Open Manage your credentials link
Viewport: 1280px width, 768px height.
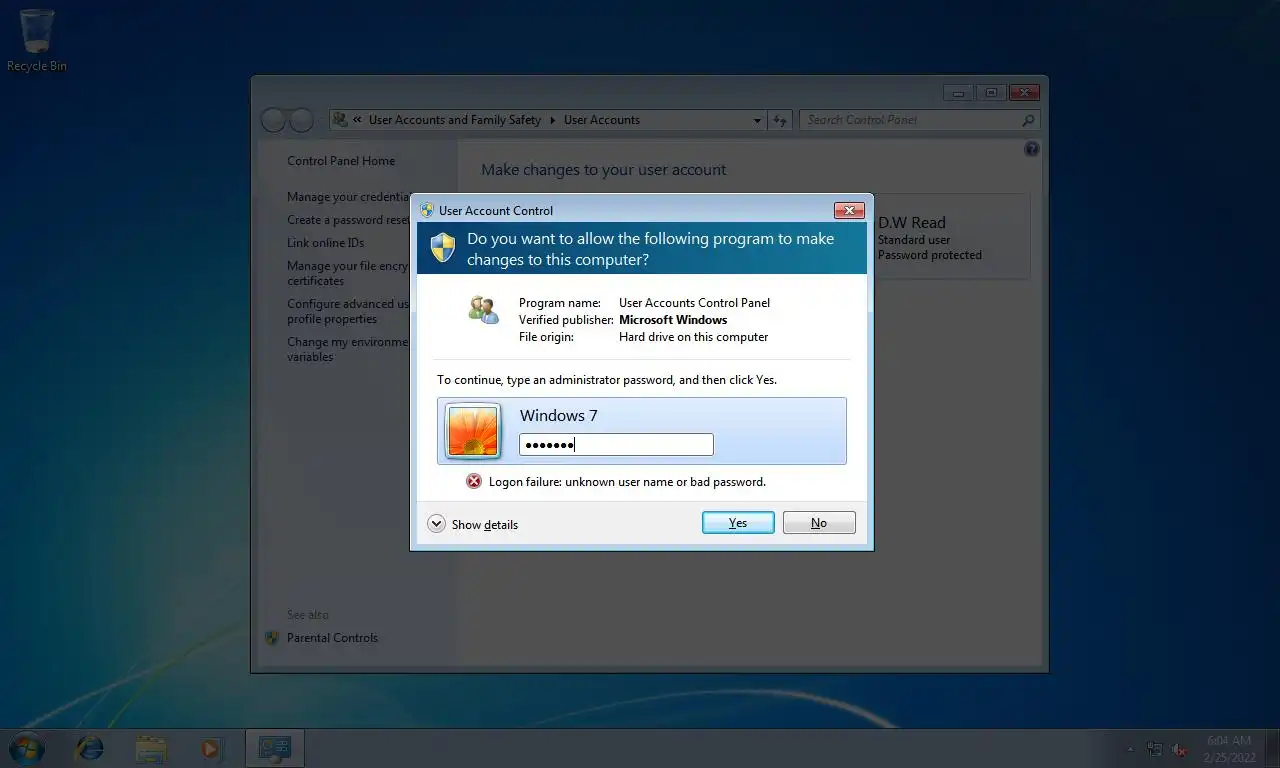[x=349, y=197]
